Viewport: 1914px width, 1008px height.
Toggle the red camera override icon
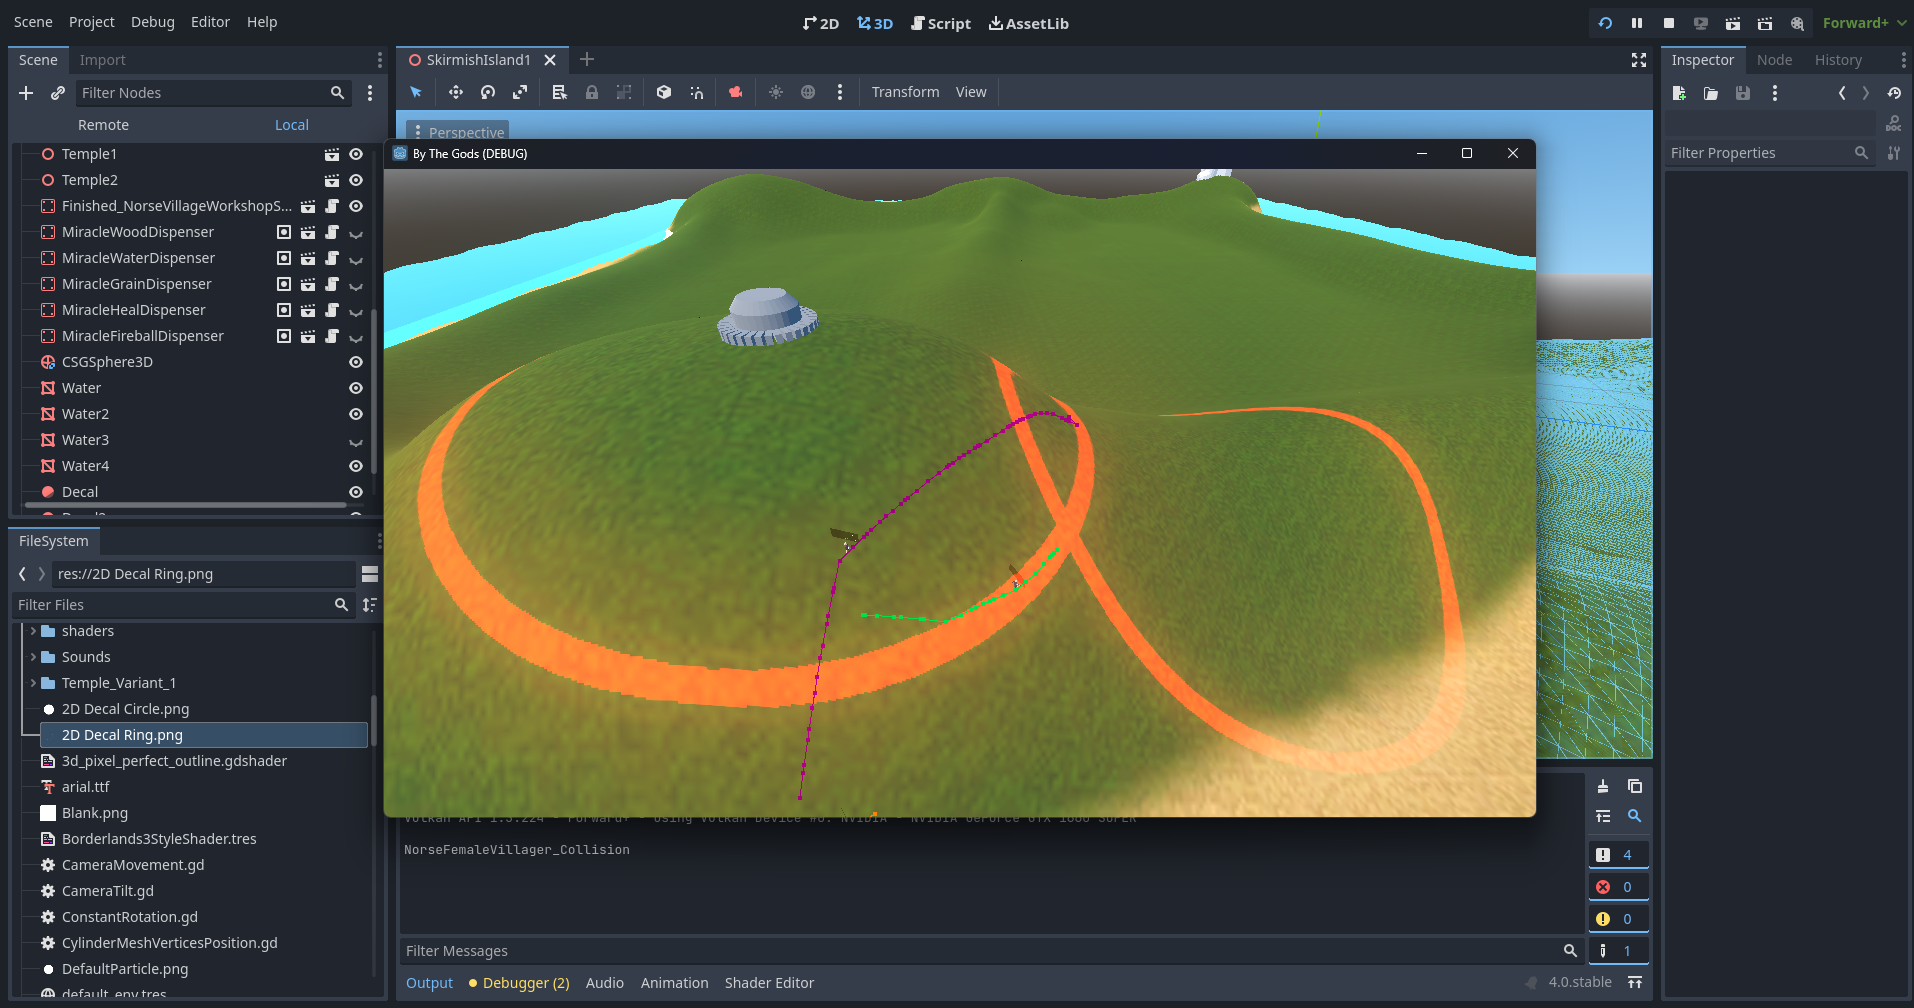[x=736, y=92]
